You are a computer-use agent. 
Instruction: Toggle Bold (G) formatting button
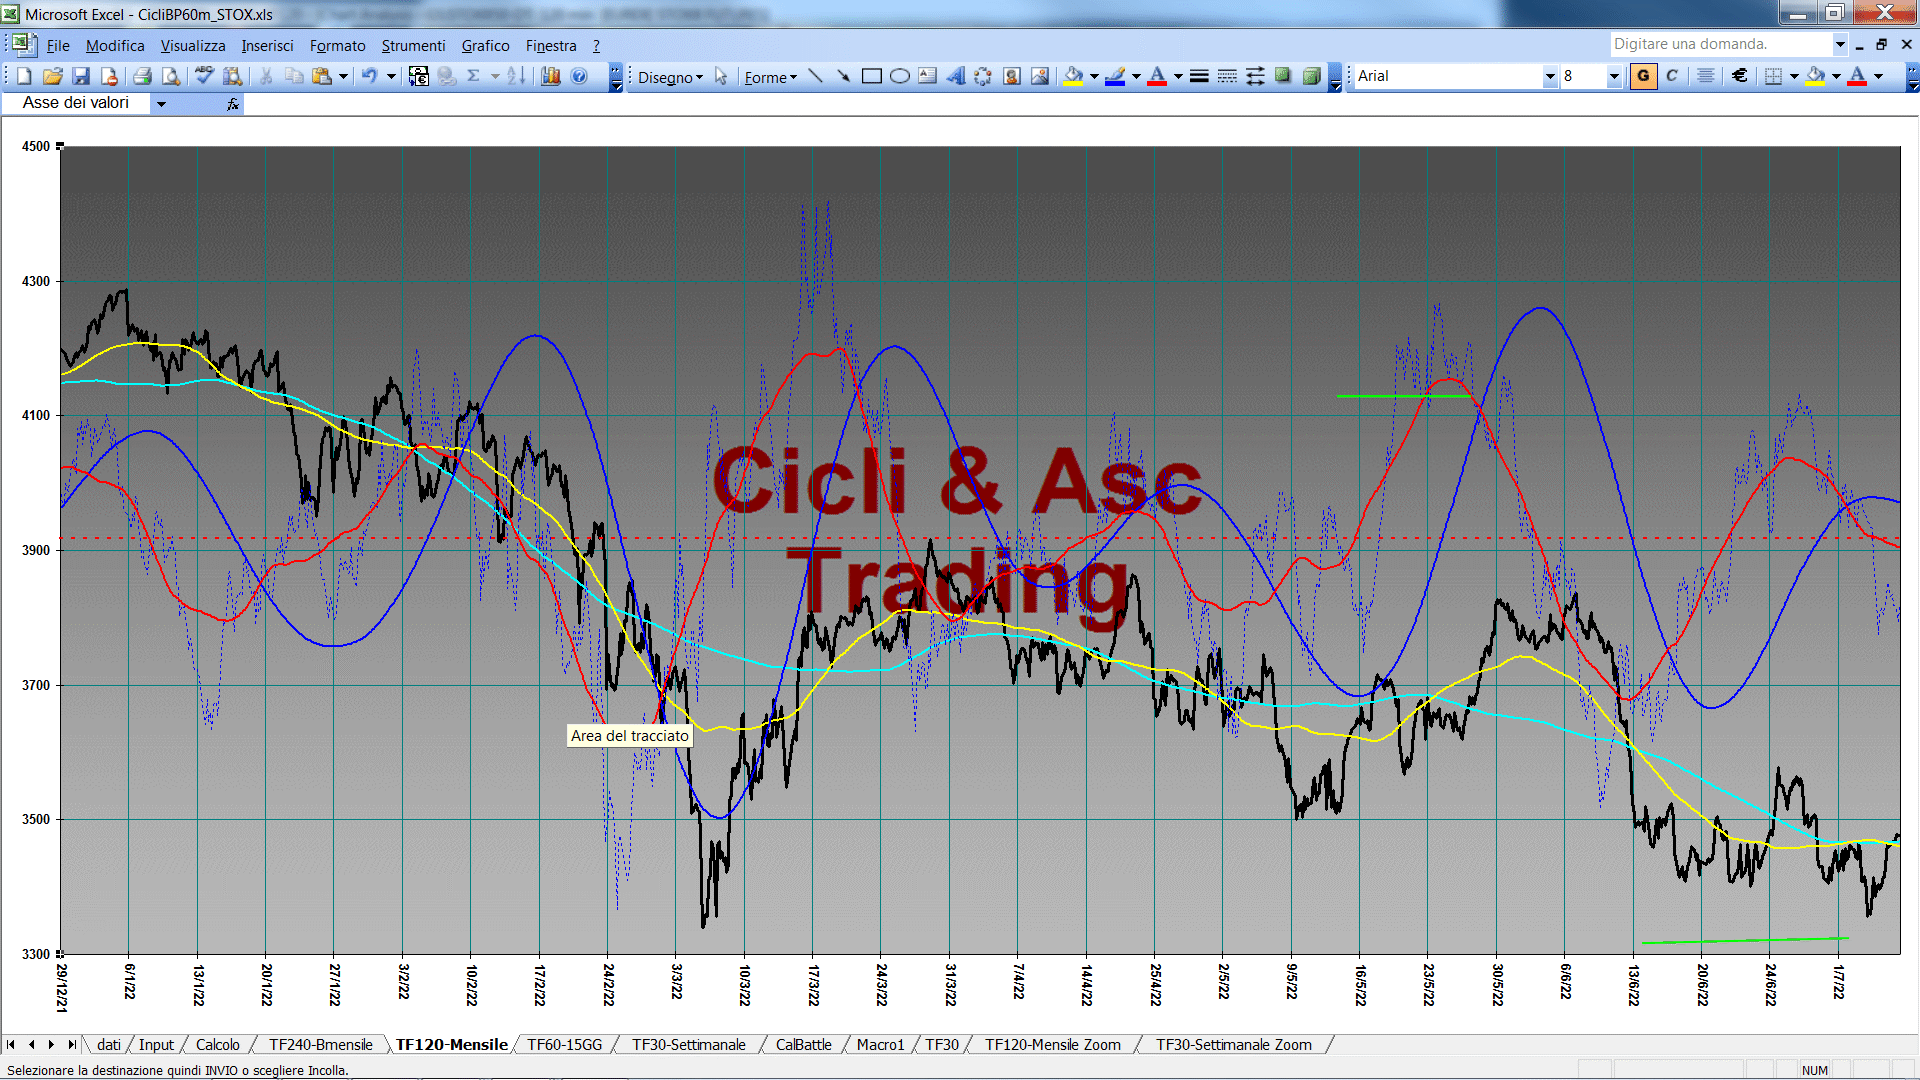[x=1643, y=76]
